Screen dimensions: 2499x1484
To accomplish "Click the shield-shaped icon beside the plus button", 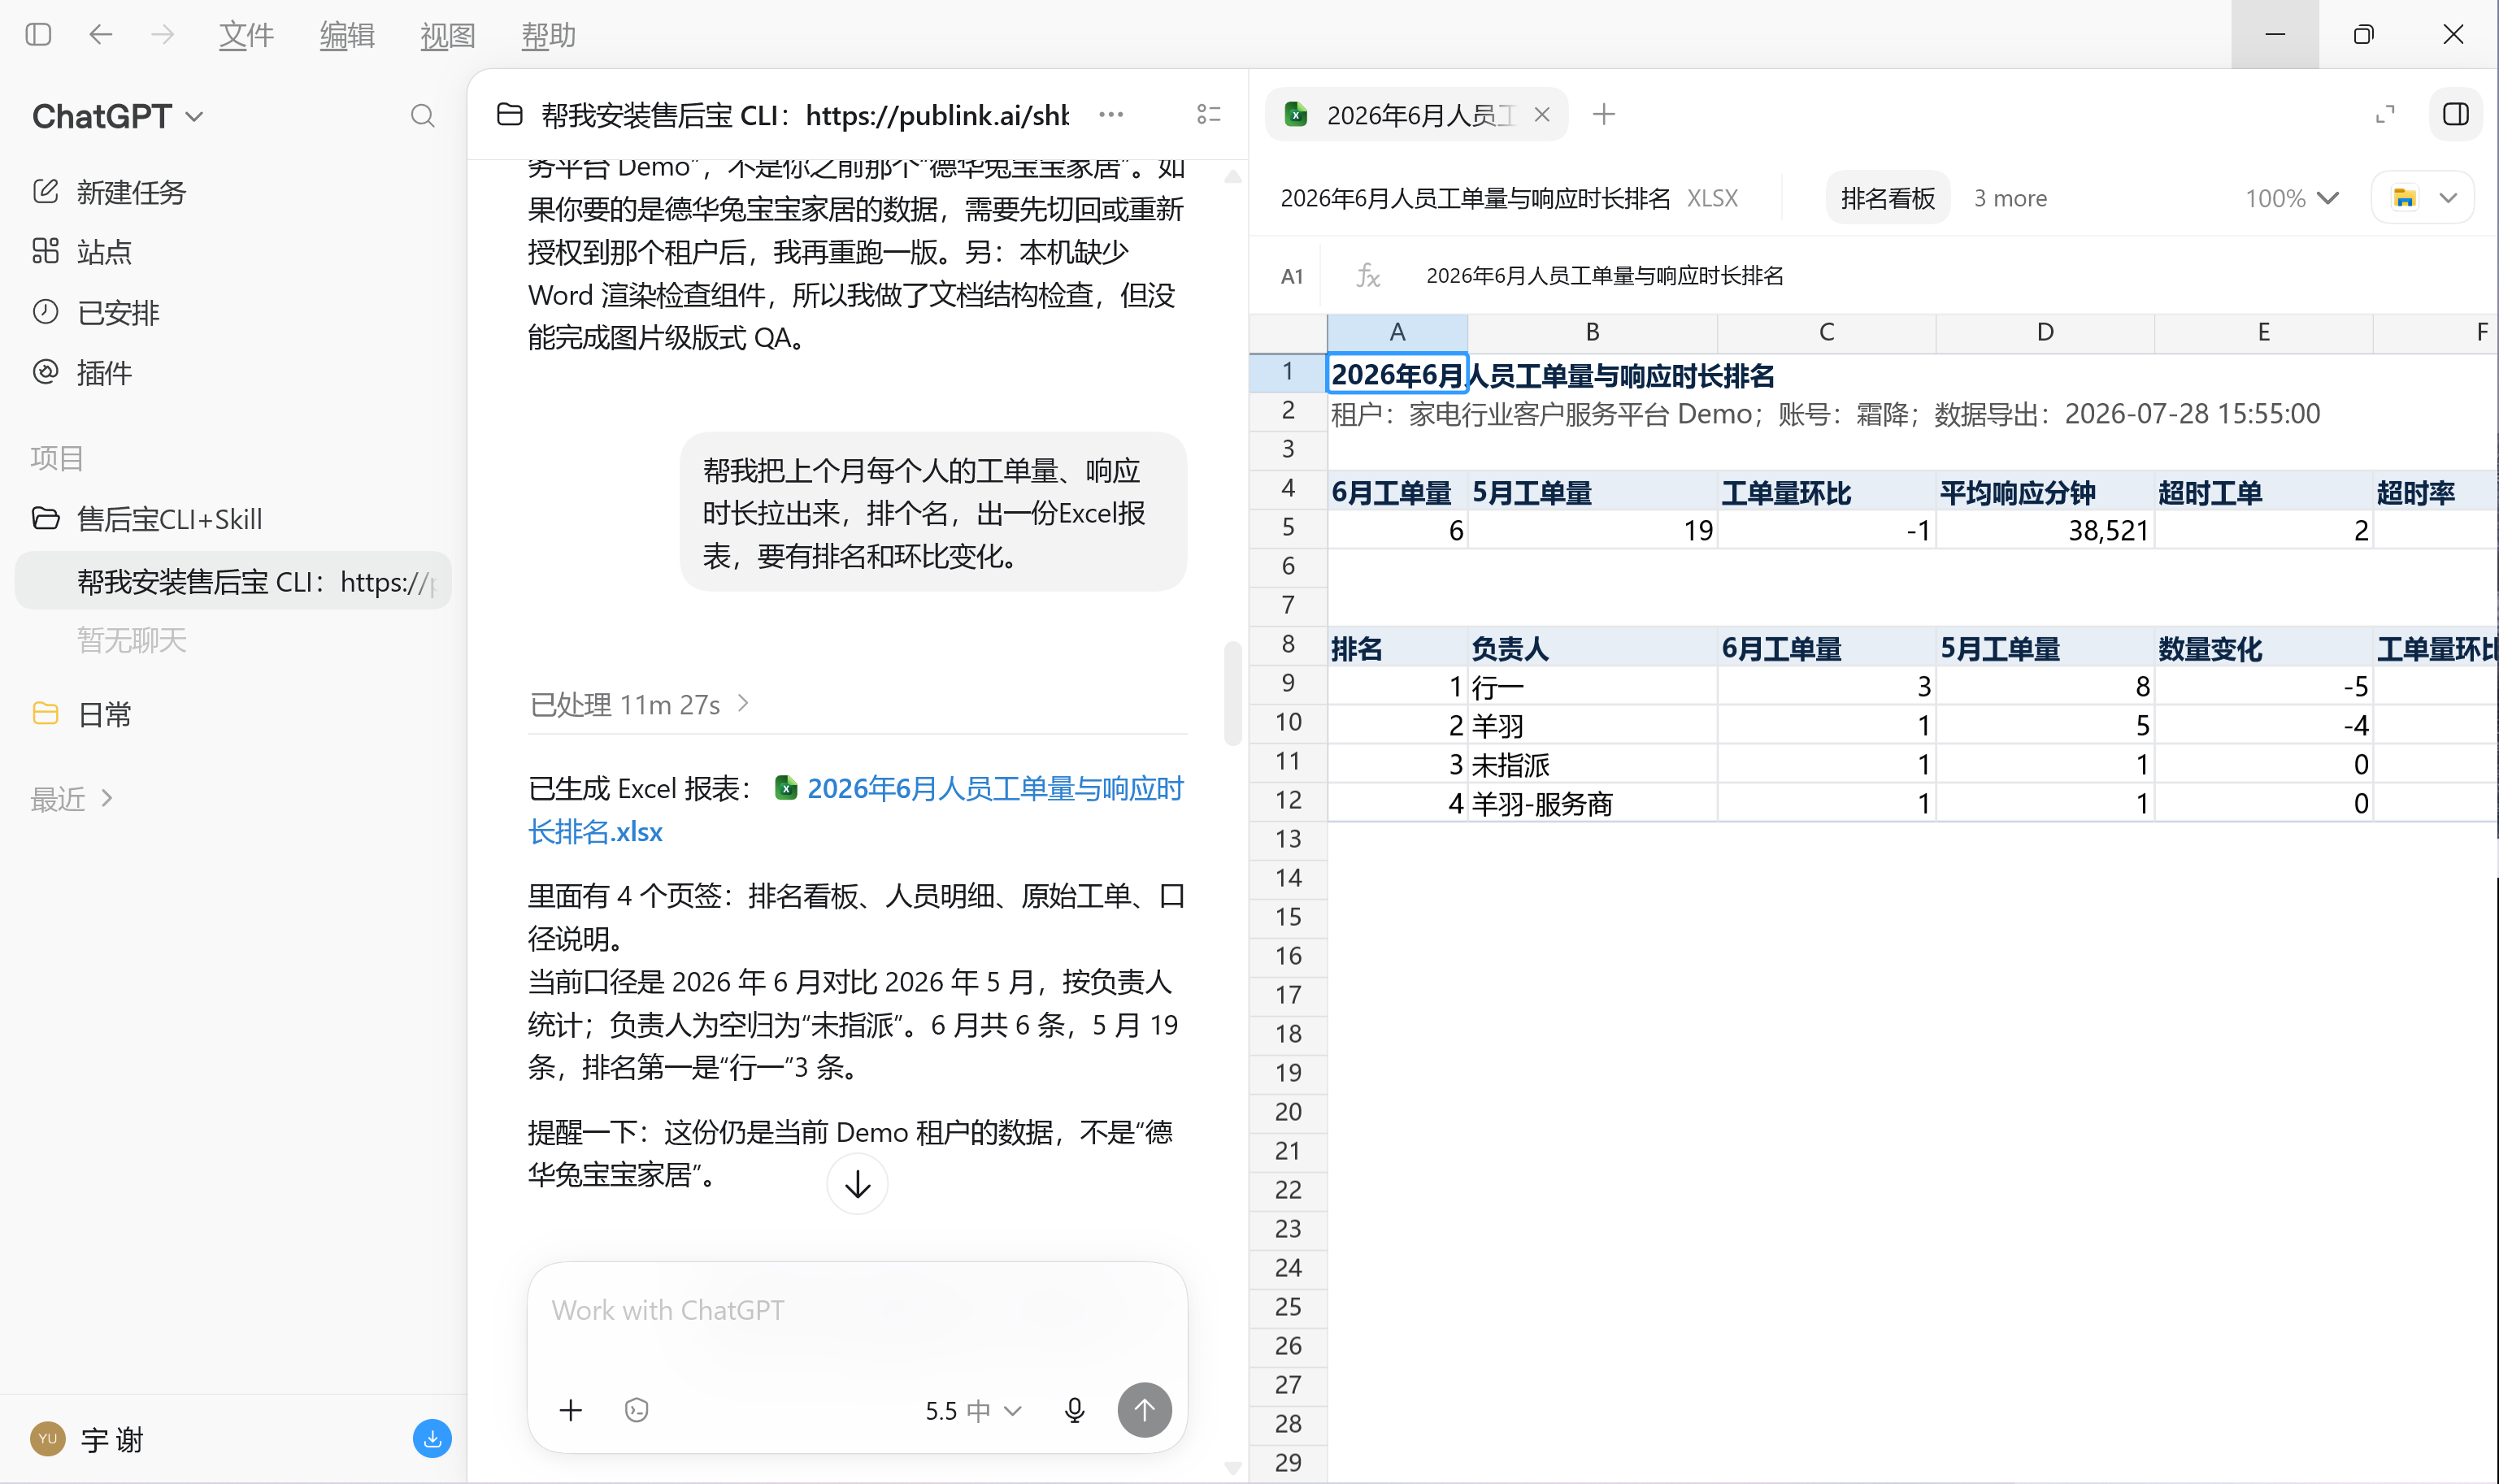I will click(636, 1411).
